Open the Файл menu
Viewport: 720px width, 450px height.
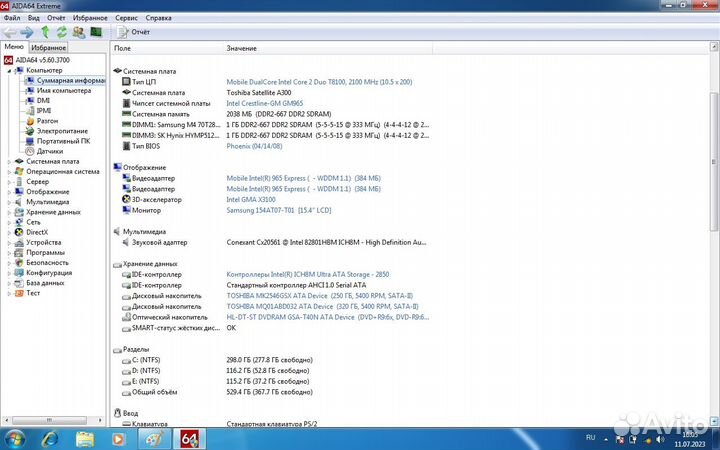(12, 18)
